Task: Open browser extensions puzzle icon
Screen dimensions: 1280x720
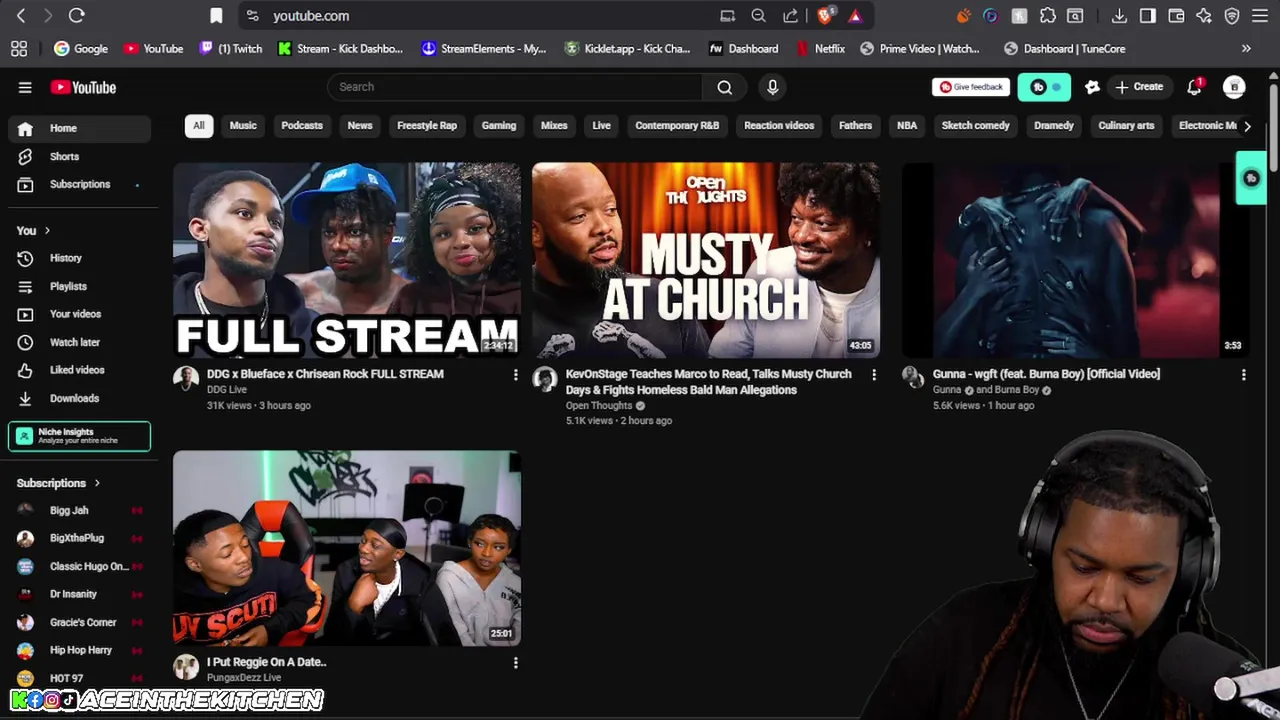Action: click(x=1048, y=16)
